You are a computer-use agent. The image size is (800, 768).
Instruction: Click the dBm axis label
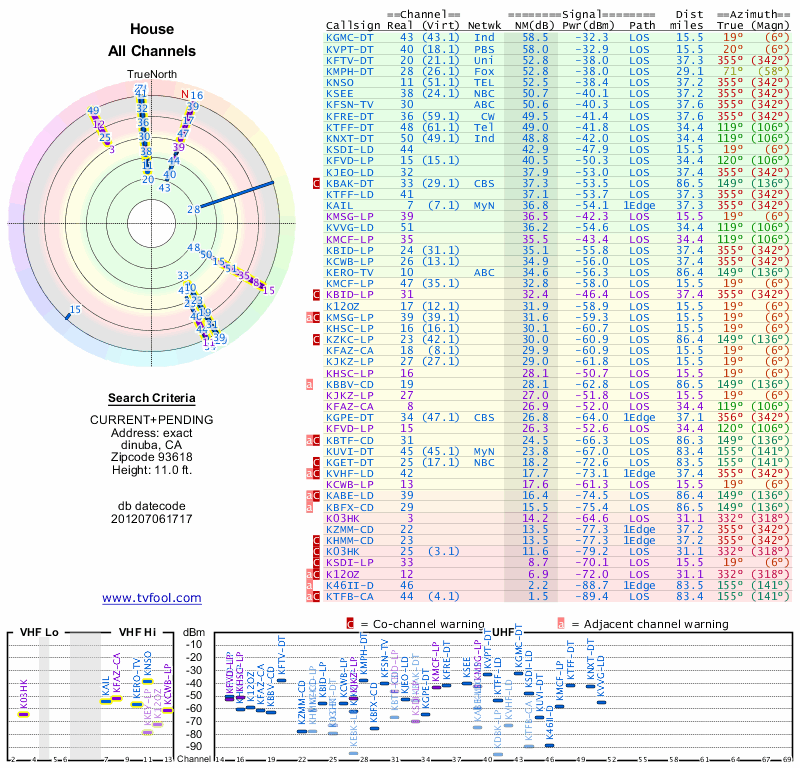[194, 633]
